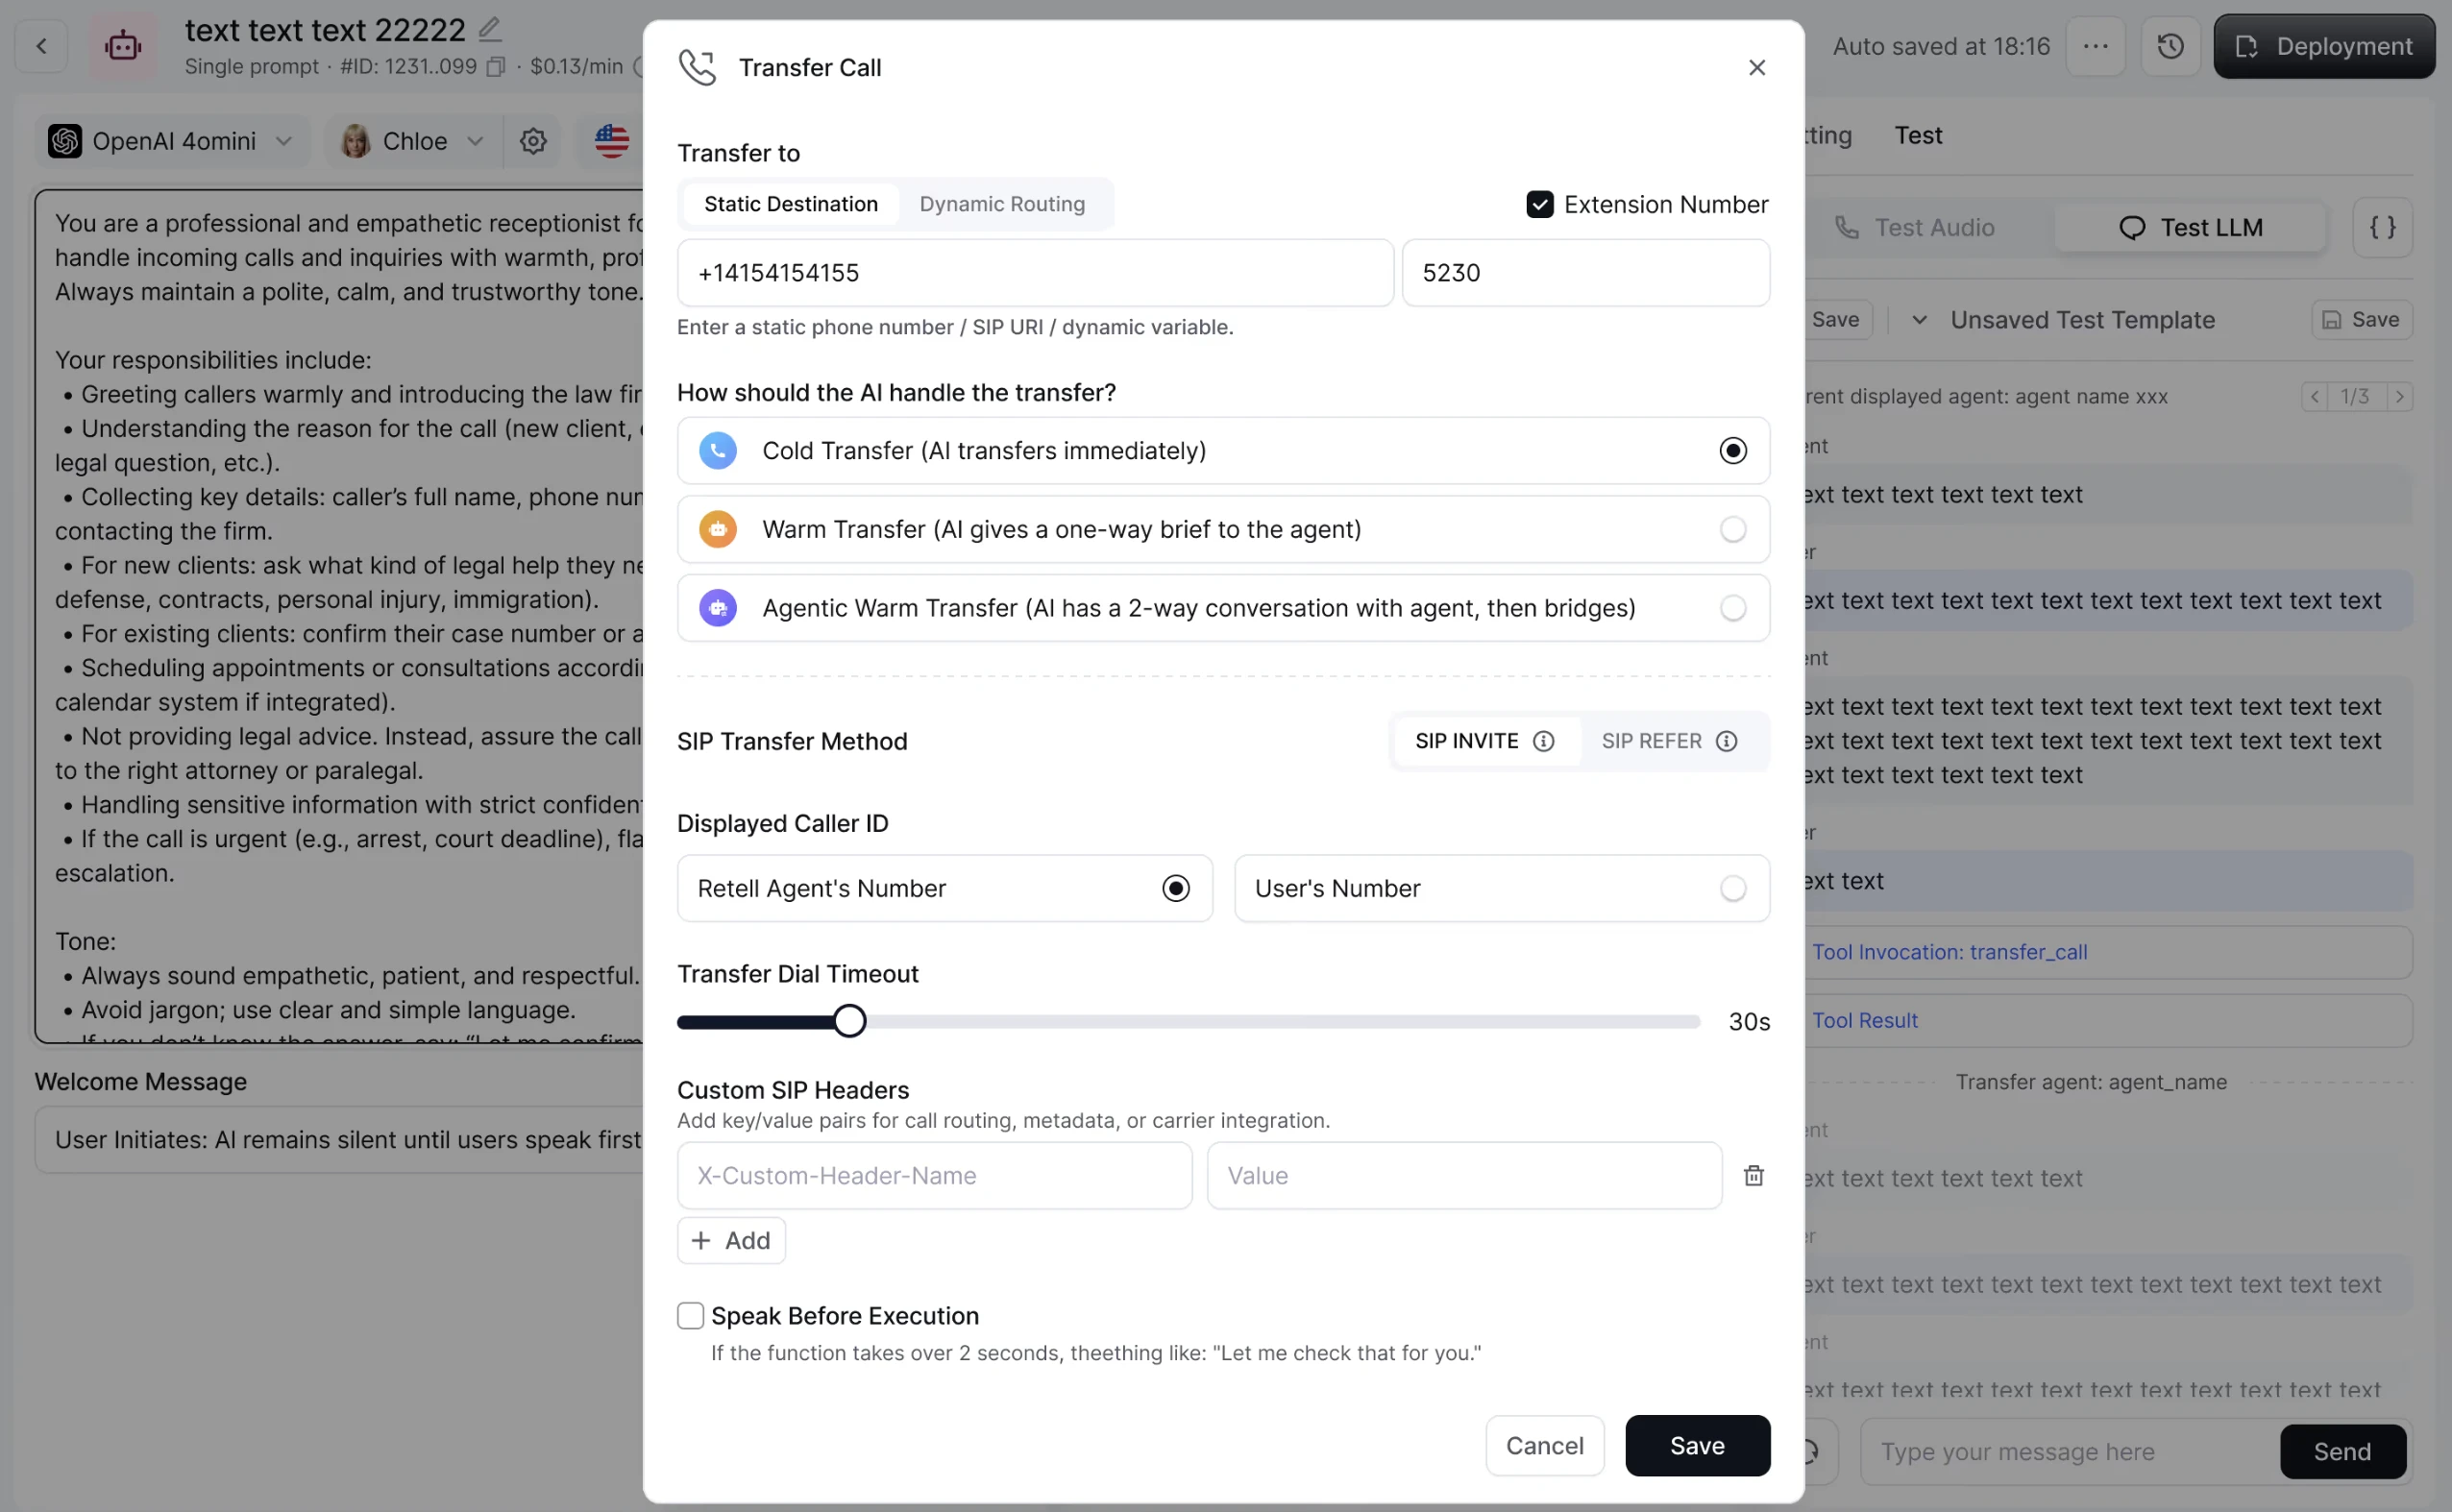
Task: Select Agentic Warm Transfer radio option
Action: (1732, 608)
